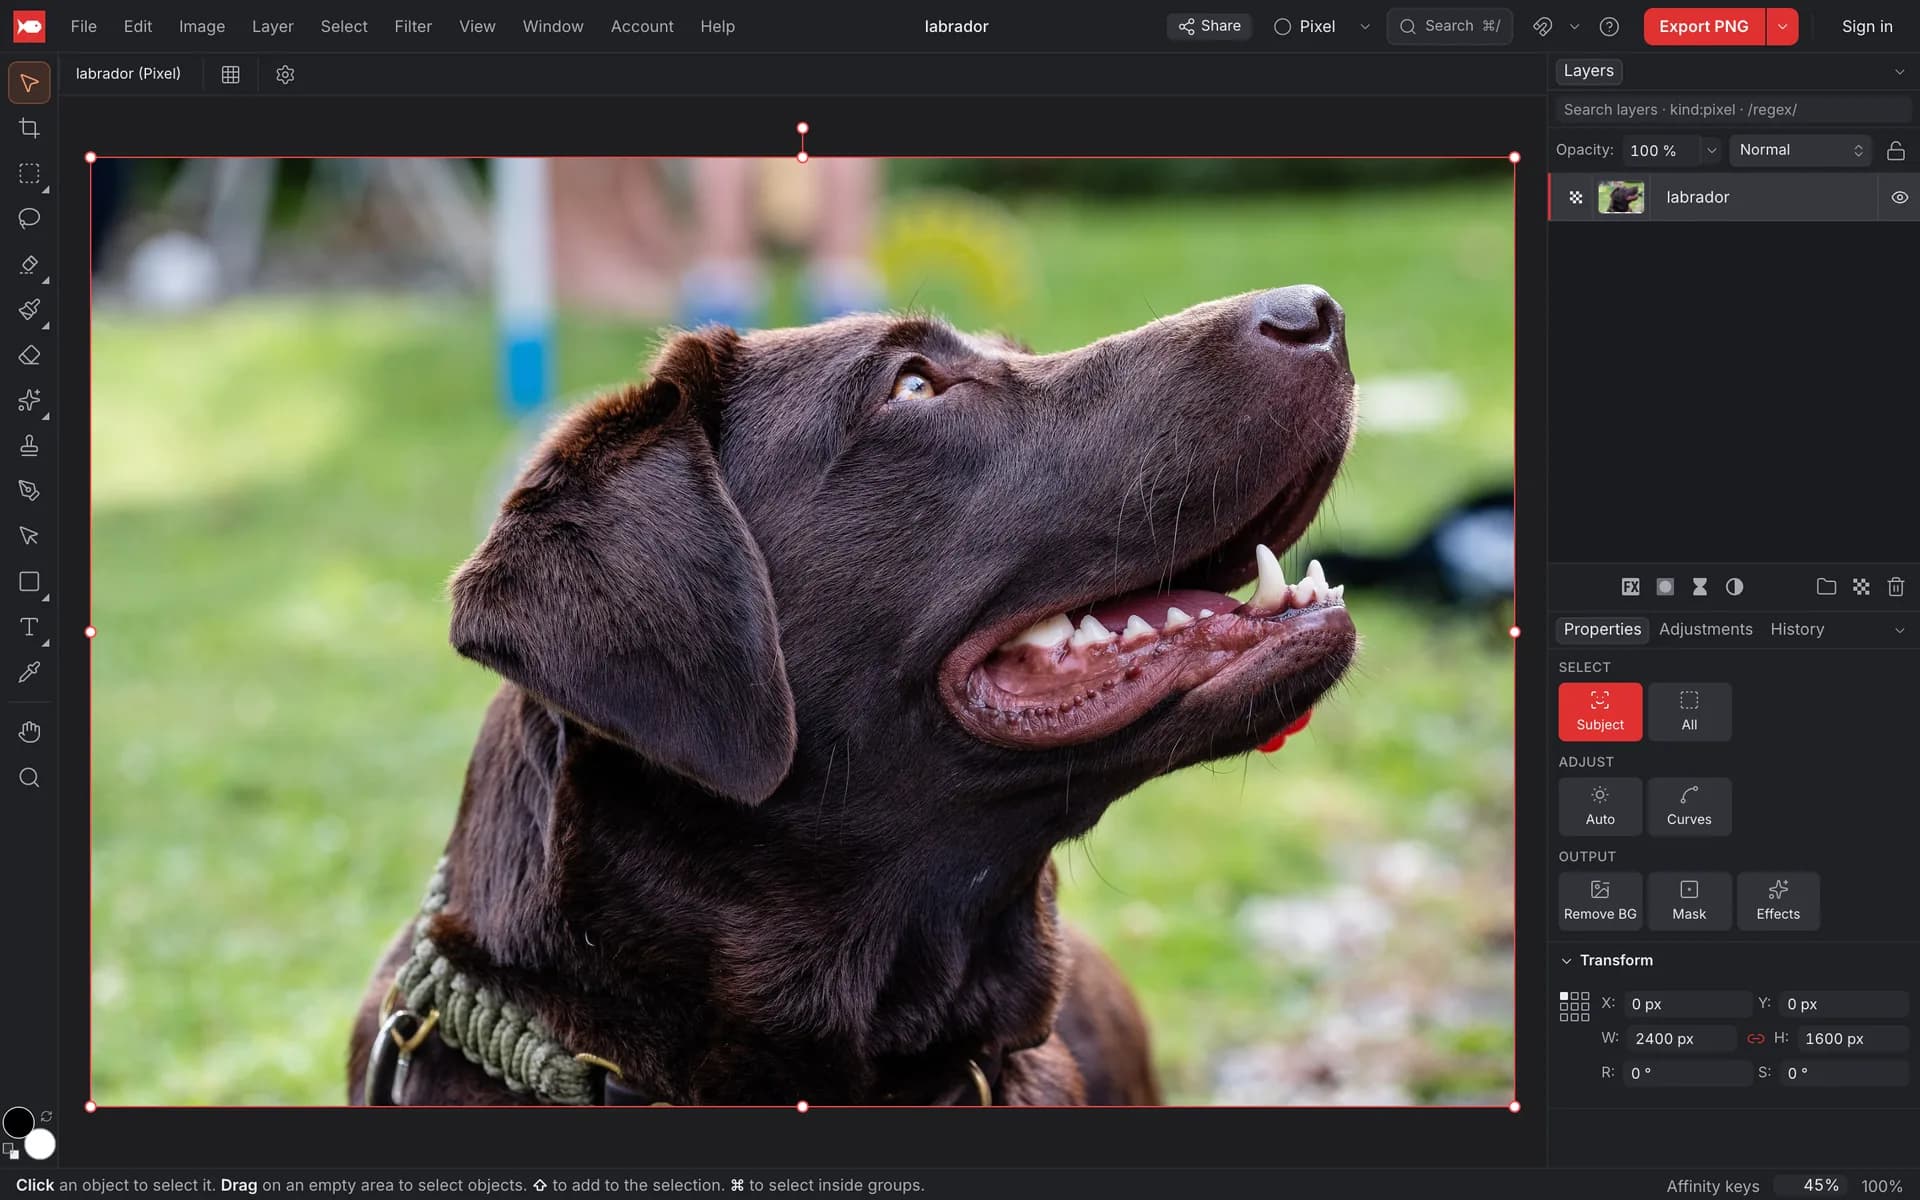
Task: Switch to the Adjustments tab
Action: (x=1705, y=629)
